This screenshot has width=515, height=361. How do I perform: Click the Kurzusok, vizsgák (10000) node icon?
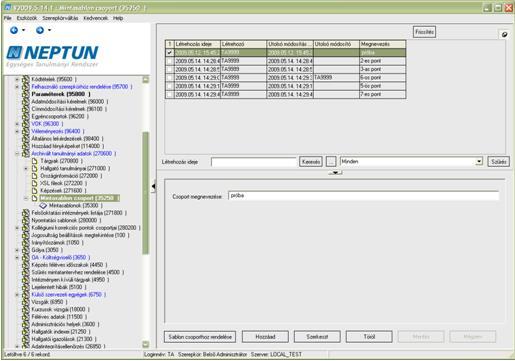26,309
